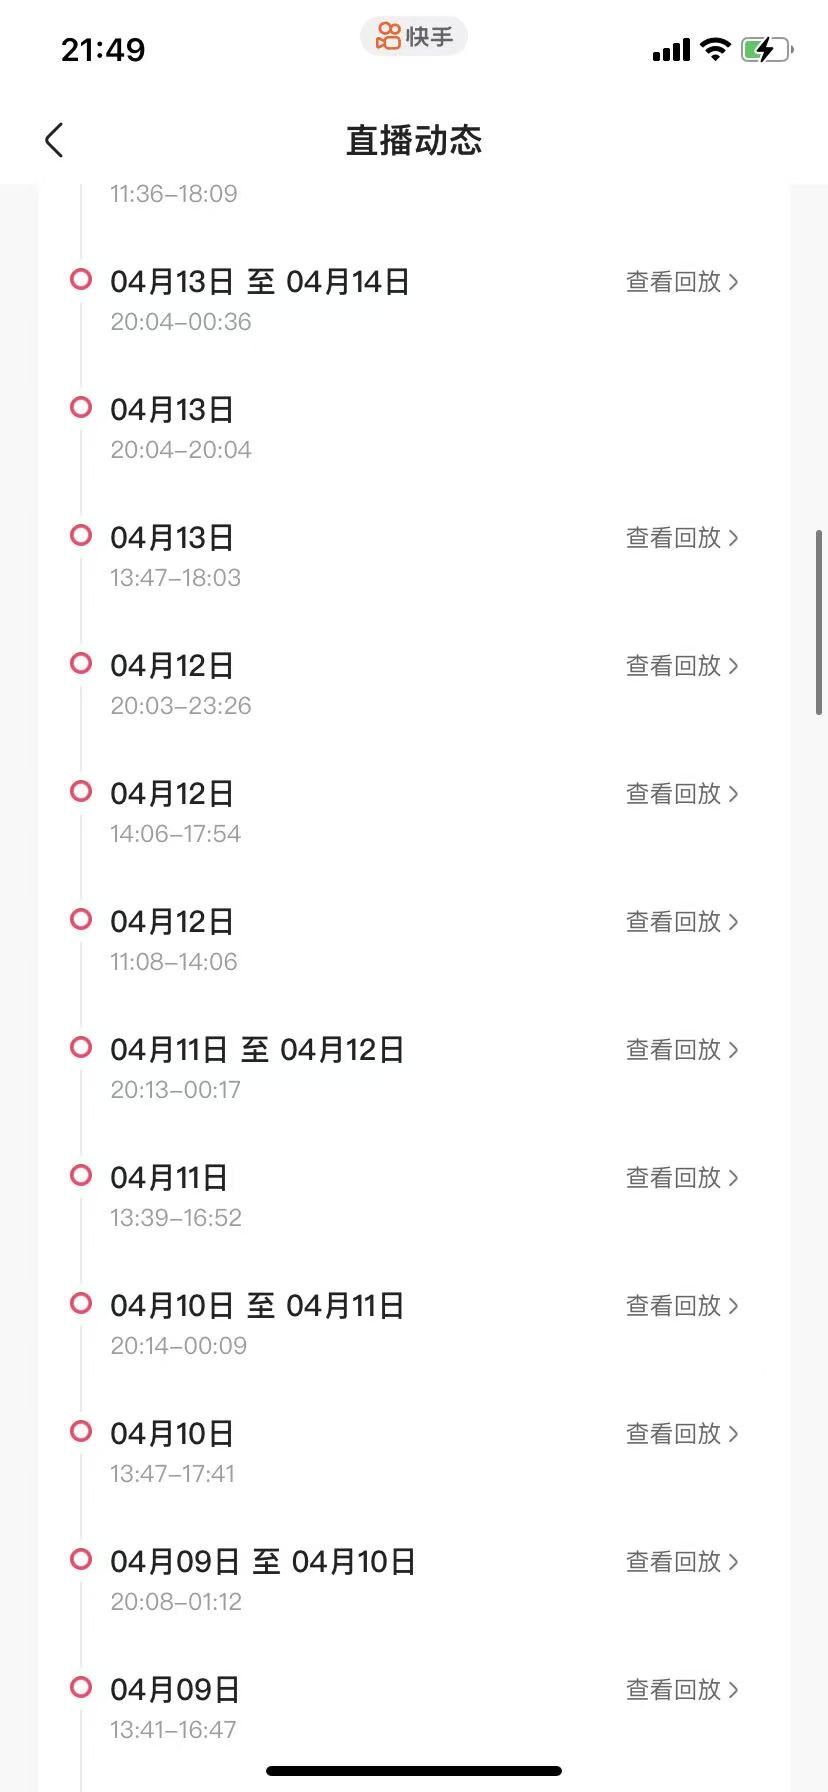Image resolution: width=828 pixels, height=1792 pixels.
Task: Tap the Wi-Fi status icon
Action: point(715,49)
